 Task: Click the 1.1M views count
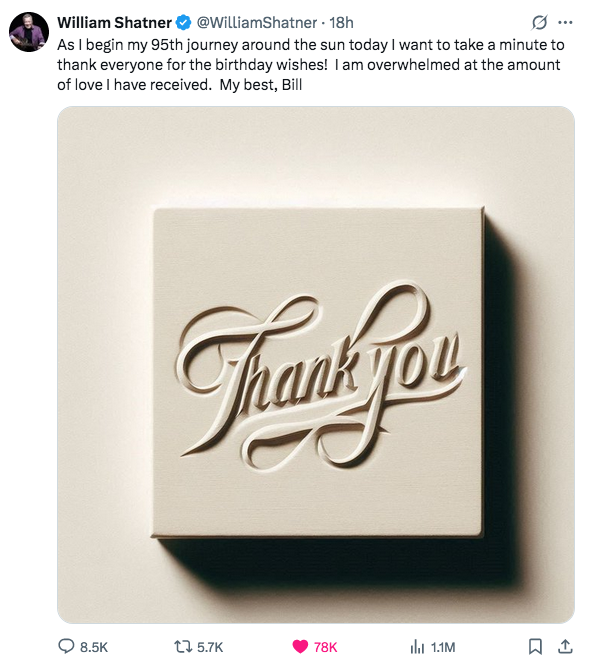point(443,647)
